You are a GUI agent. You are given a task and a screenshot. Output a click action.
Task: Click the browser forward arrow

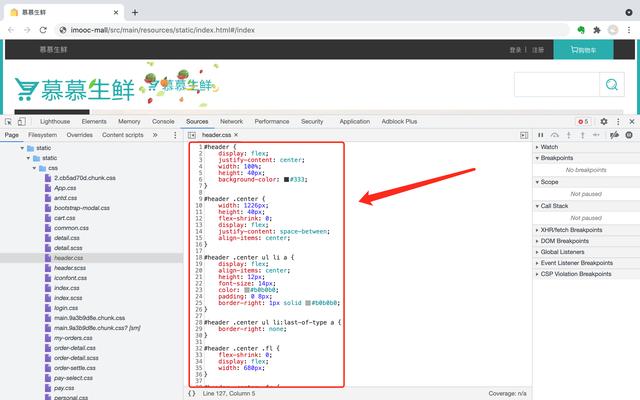tap(27, 30)
